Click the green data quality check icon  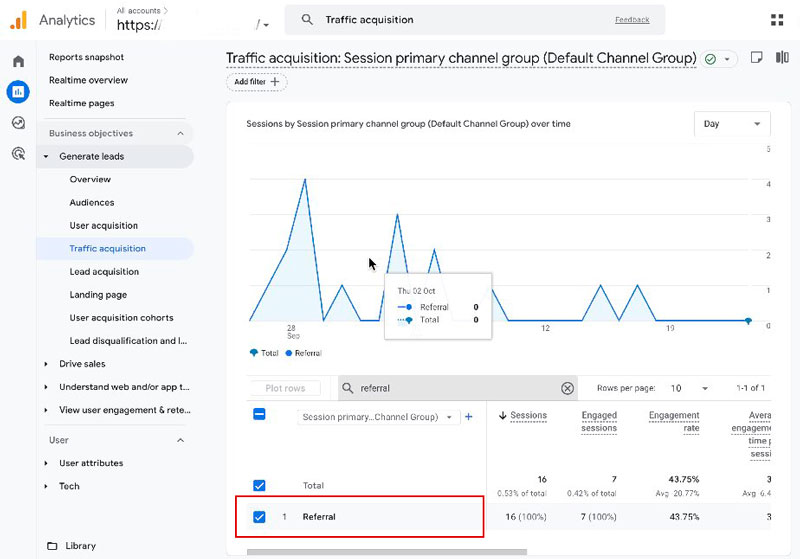pyautogui.click(x=710, y=59)
